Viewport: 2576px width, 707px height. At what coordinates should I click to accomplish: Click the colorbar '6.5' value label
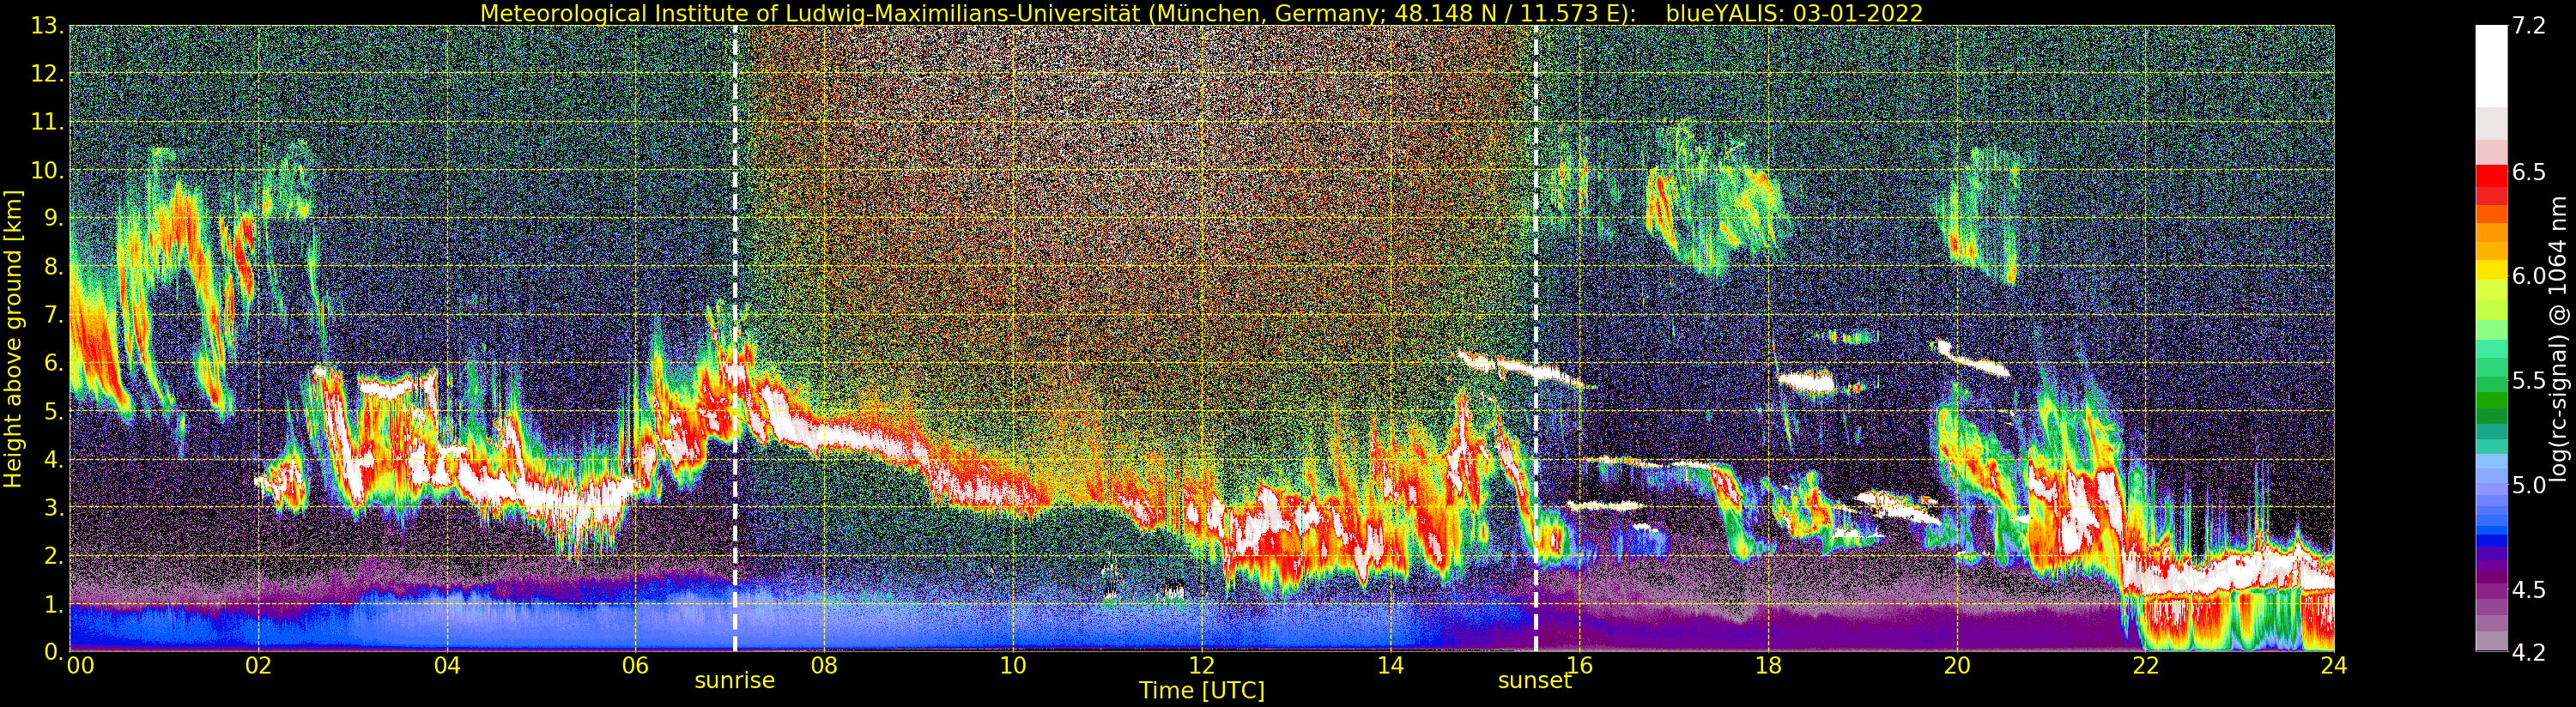pyautogui.click(x=2529, y=172)
